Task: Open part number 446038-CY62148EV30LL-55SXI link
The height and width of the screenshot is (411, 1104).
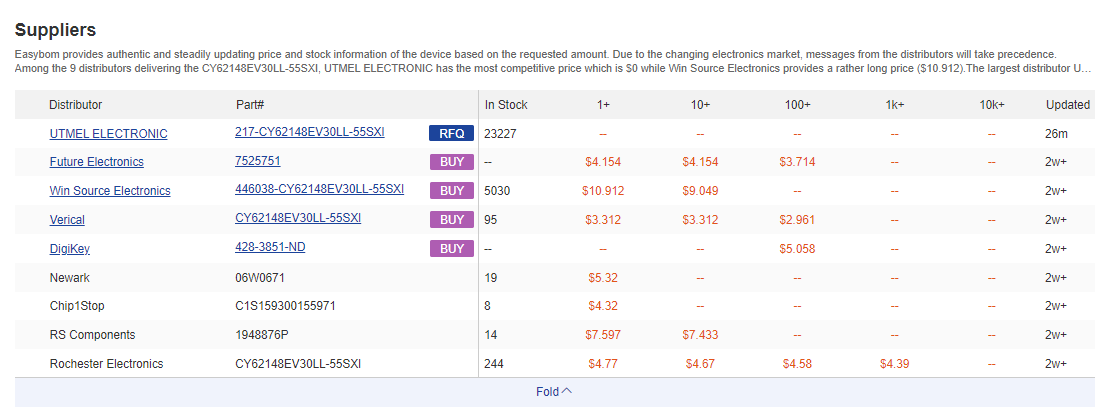Action: (319, 189)
